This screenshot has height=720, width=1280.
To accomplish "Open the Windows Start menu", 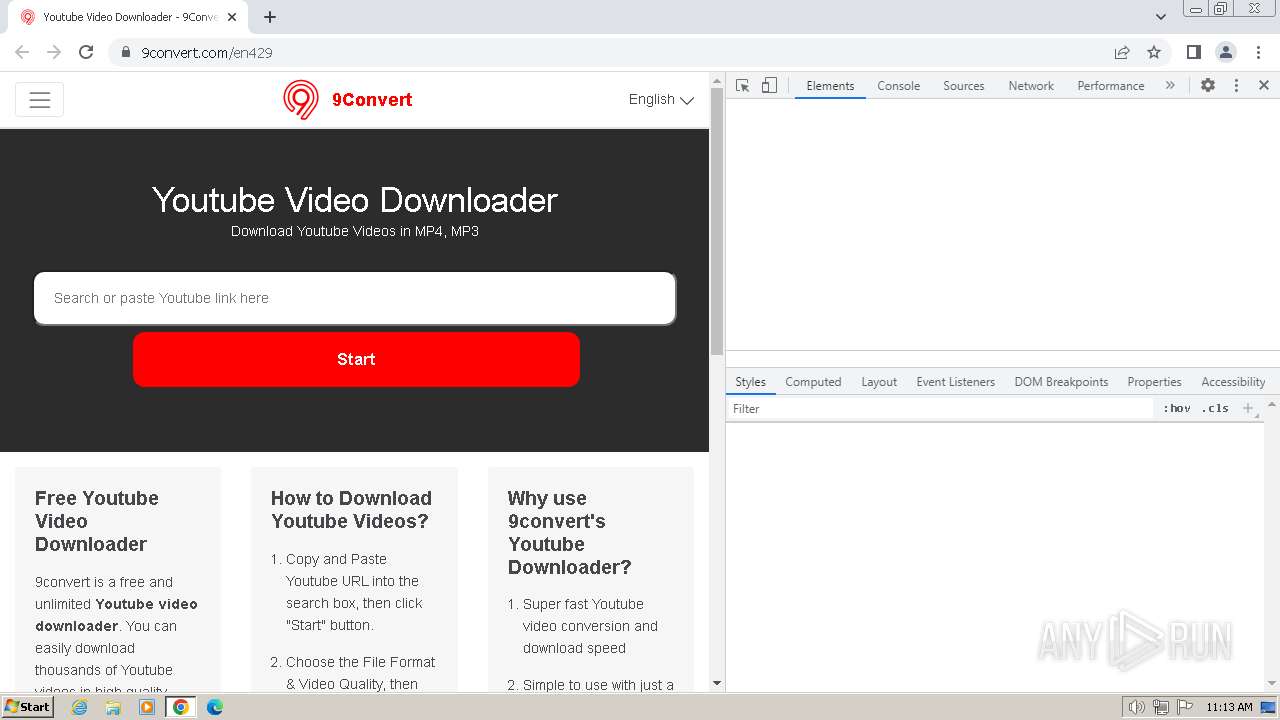I will (27, 707).
